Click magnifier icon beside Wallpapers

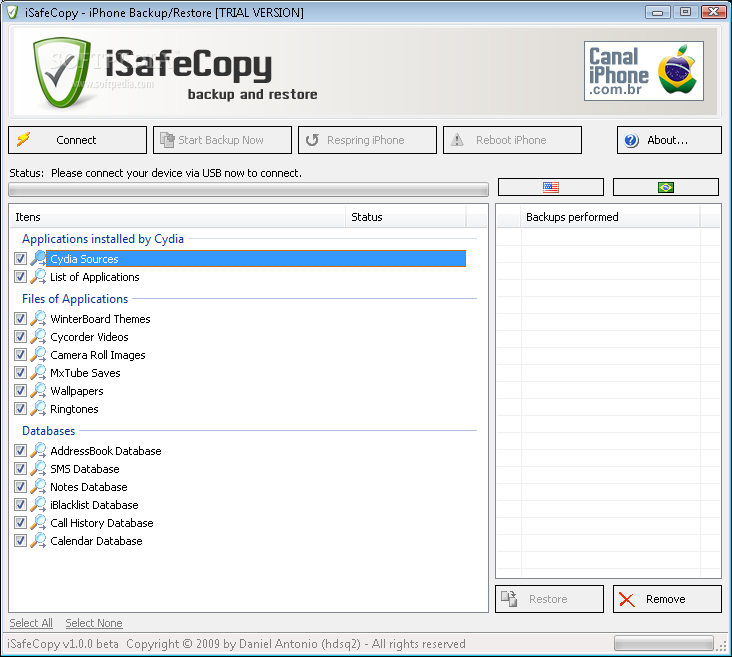[38, 390]
